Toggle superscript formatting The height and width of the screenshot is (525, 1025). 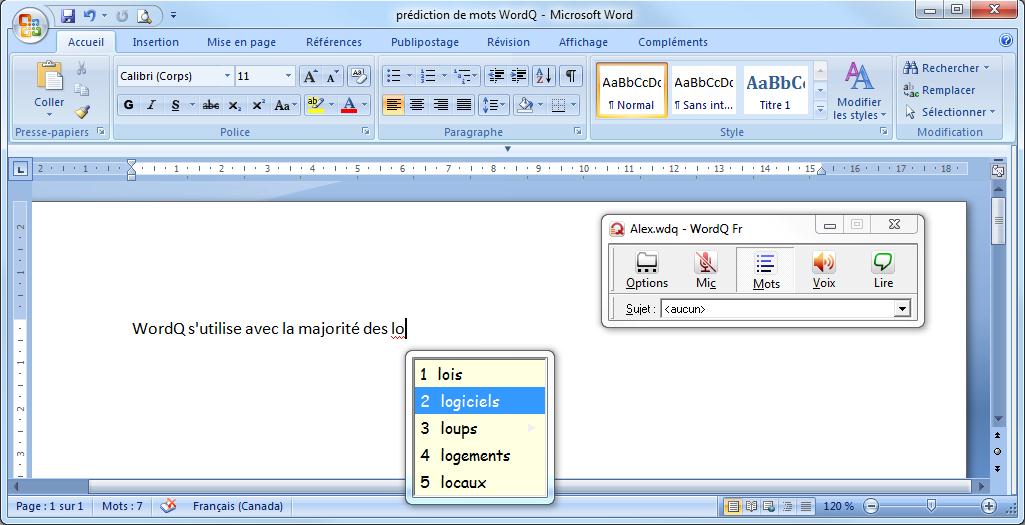(258, 105)
